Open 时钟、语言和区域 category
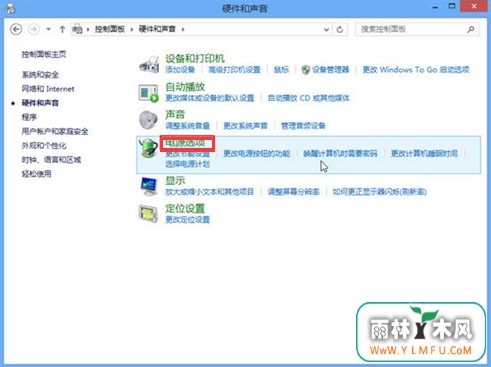The image size is (491, 367). 51,160
